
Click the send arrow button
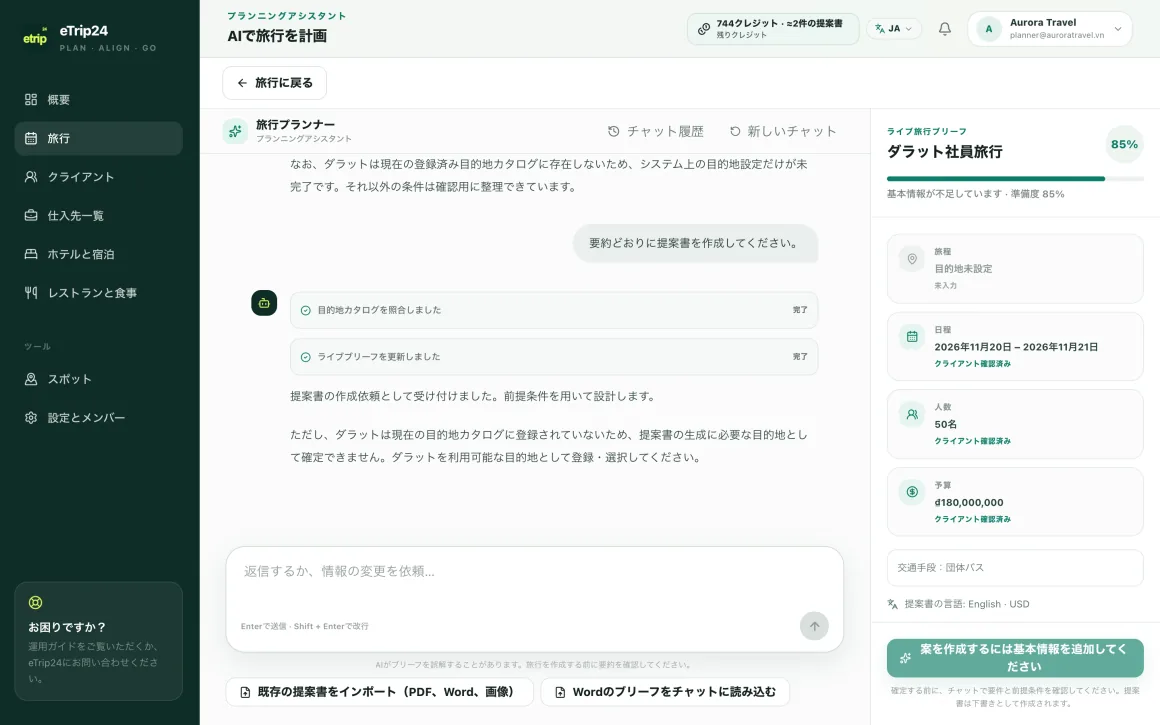coord(814,626)
